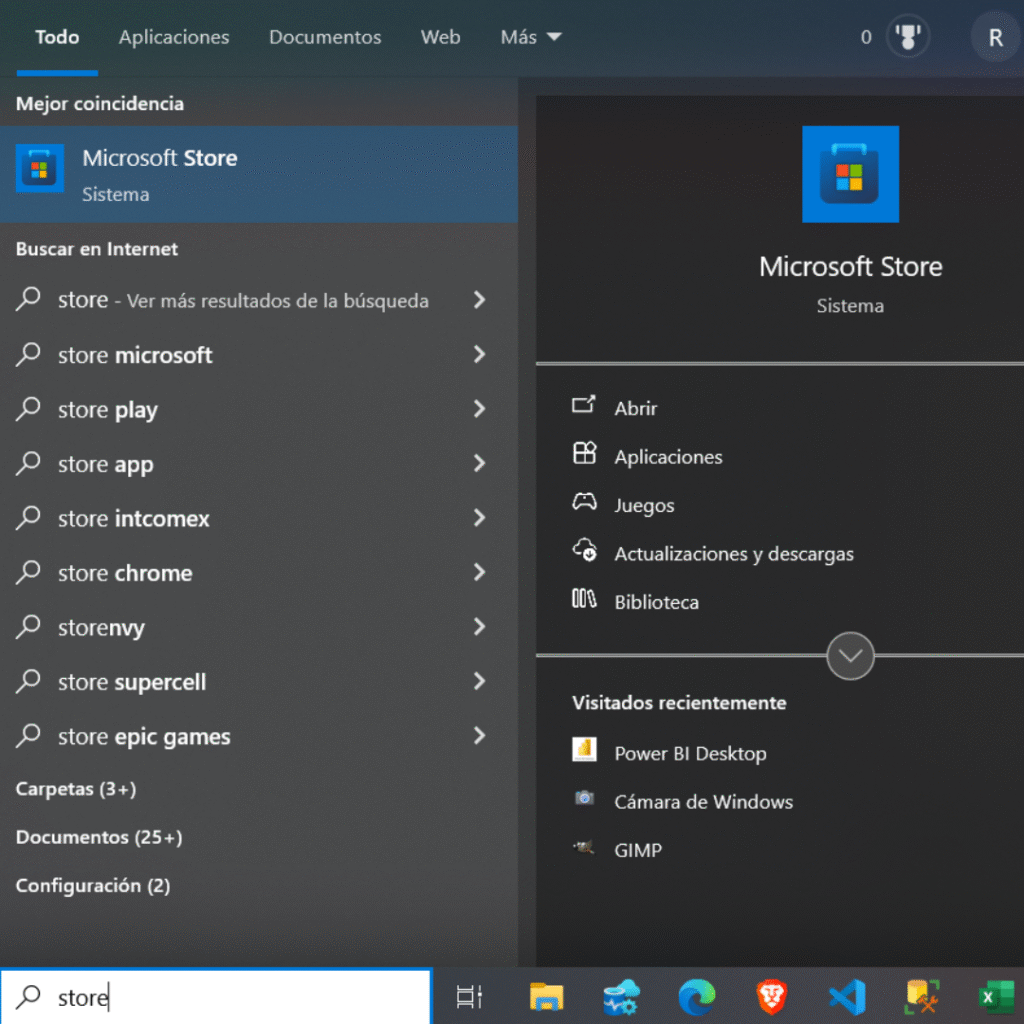
Task: Expand arrow for store intcomex suggestion
Action: coord(479,518)
